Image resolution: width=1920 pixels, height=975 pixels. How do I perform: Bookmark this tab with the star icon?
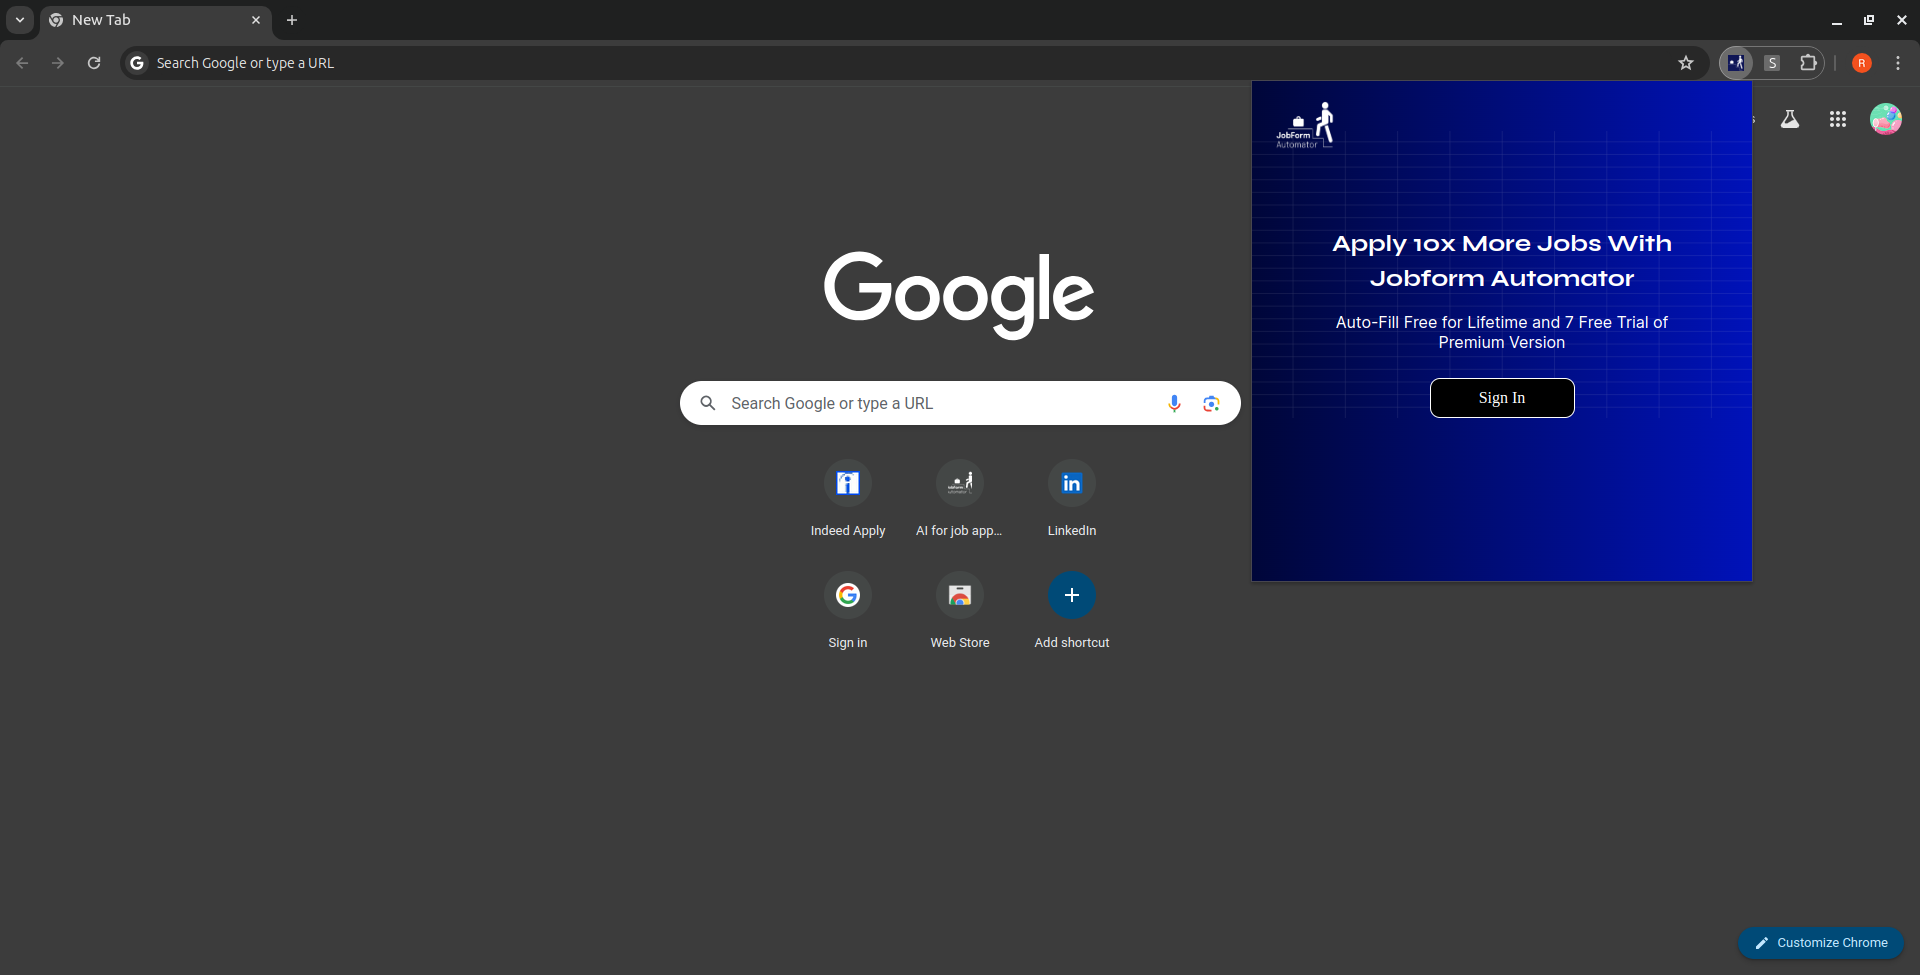(1686, 63)
